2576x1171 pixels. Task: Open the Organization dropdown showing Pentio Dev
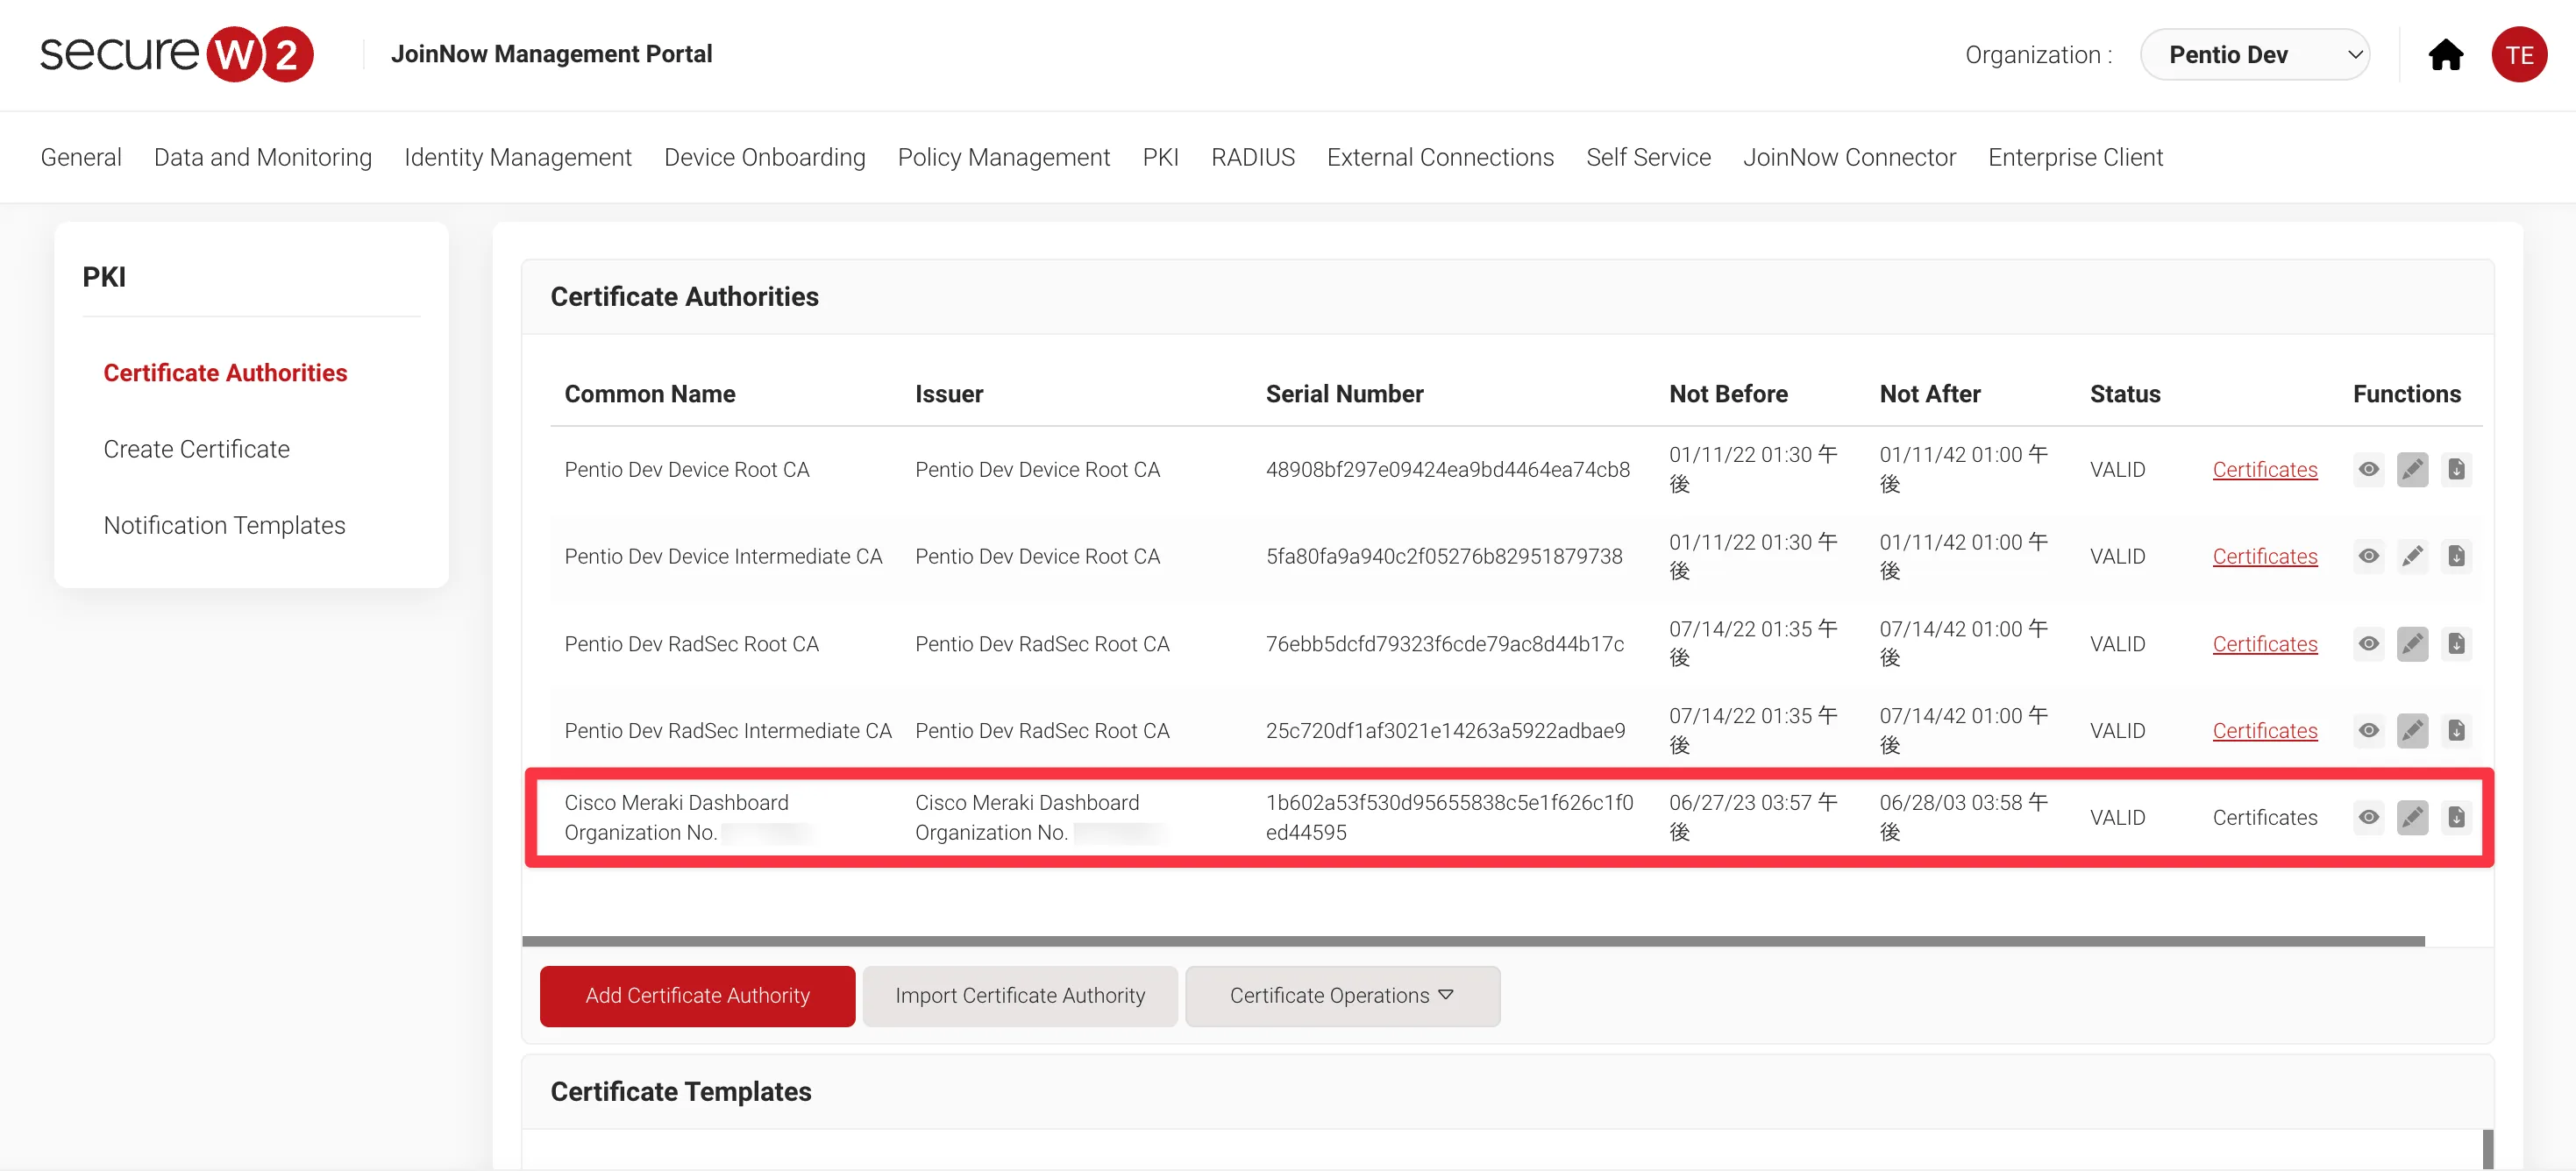click(x=2255, y=55)
